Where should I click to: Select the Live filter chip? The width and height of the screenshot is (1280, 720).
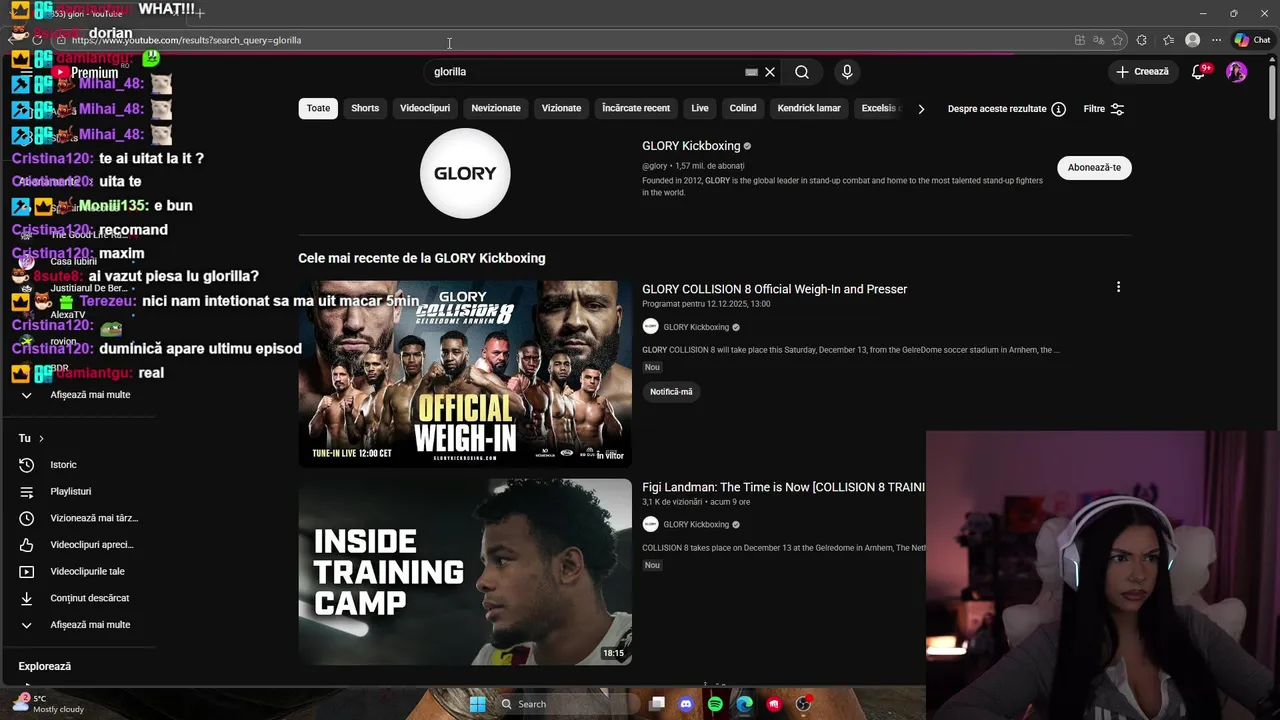(x=700, y=108)
